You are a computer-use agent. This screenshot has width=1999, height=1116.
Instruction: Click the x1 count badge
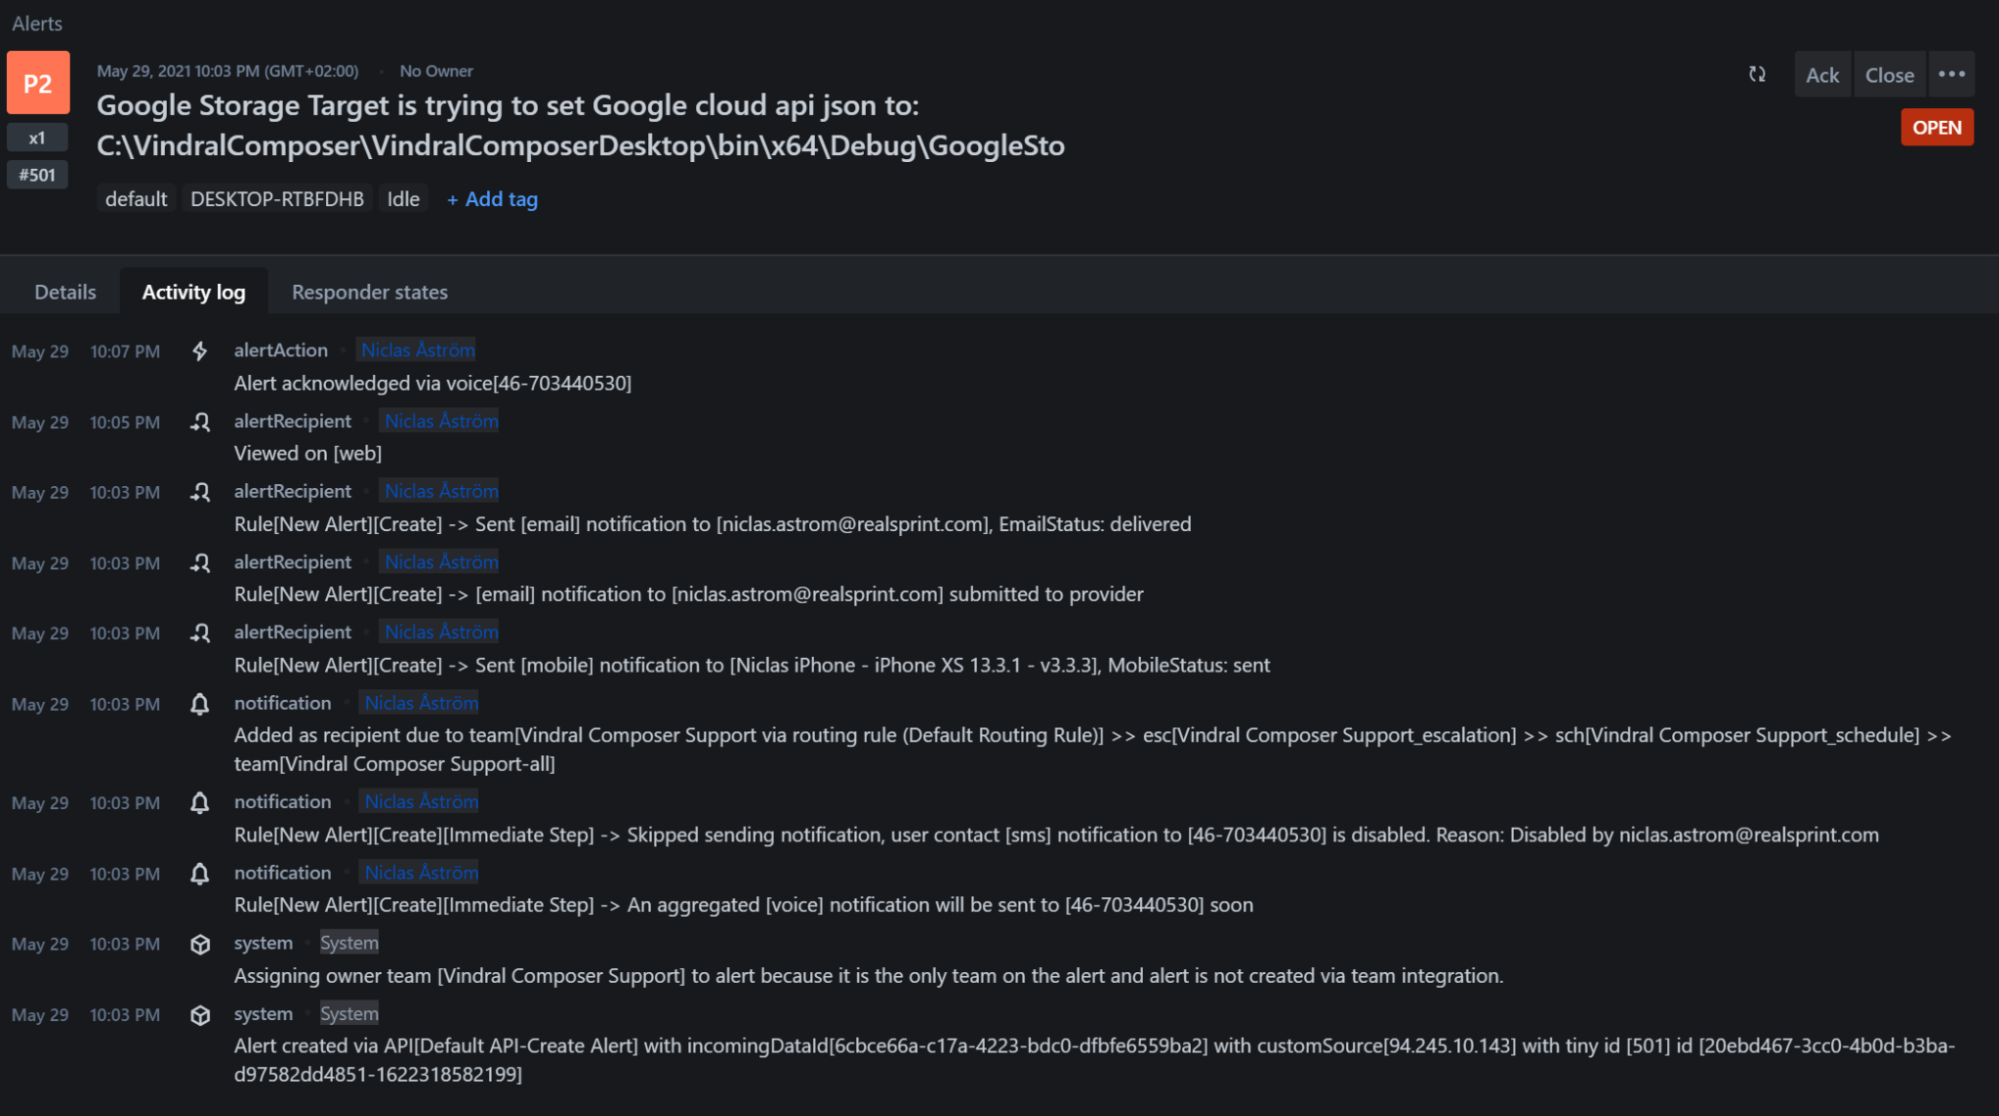click(x=37, y=138)
